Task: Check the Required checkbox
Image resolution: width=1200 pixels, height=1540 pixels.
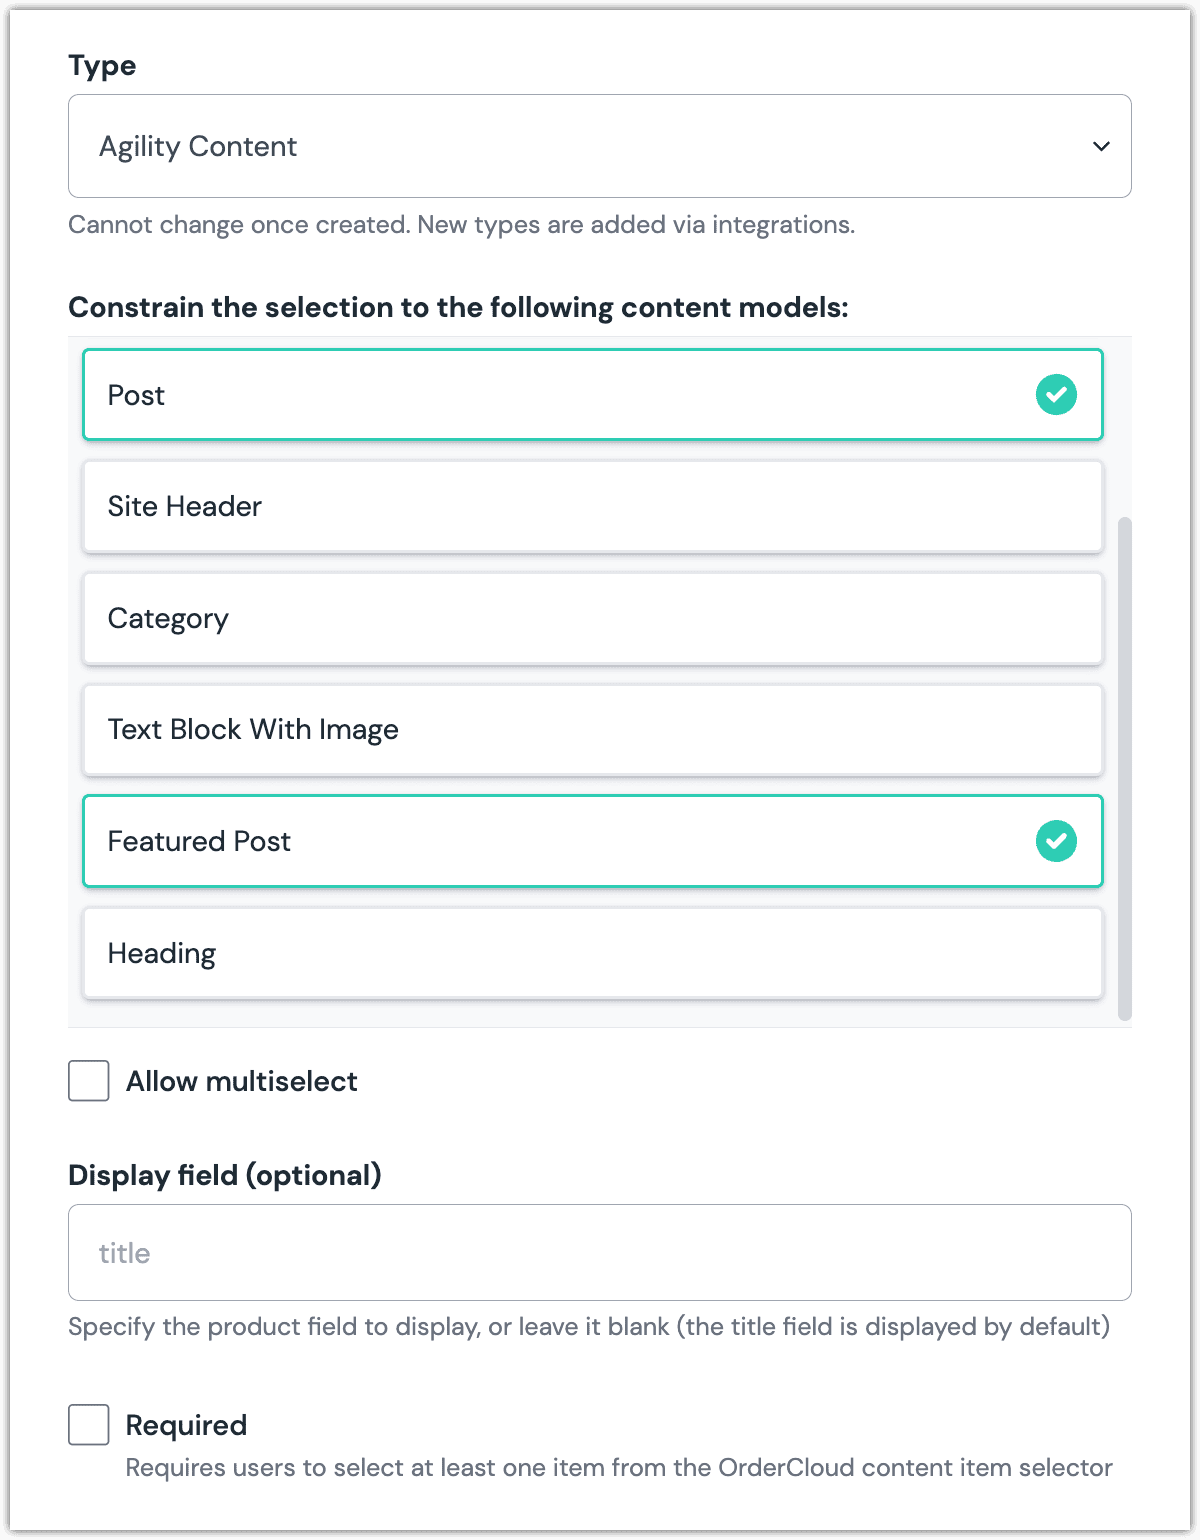Action: coord(89,1424)
